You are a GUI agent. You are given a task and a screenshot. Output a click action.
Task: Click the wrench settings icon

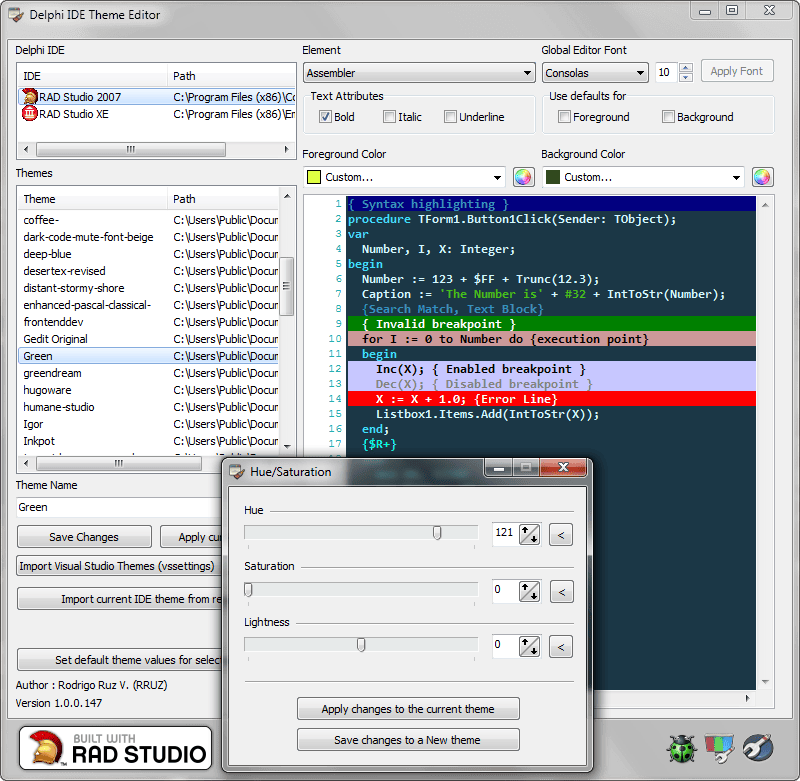click(758, 748)
